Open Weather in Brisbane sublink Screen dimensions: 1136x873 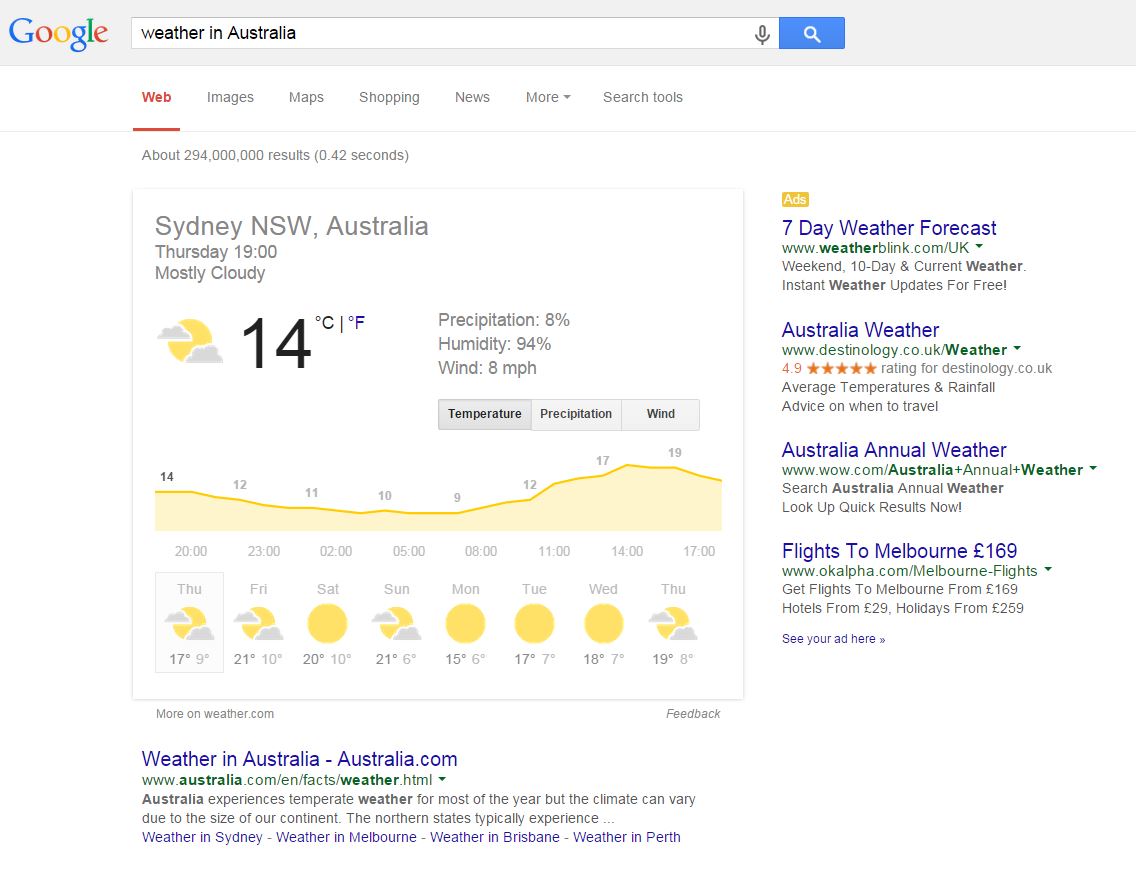pos(495,838)
